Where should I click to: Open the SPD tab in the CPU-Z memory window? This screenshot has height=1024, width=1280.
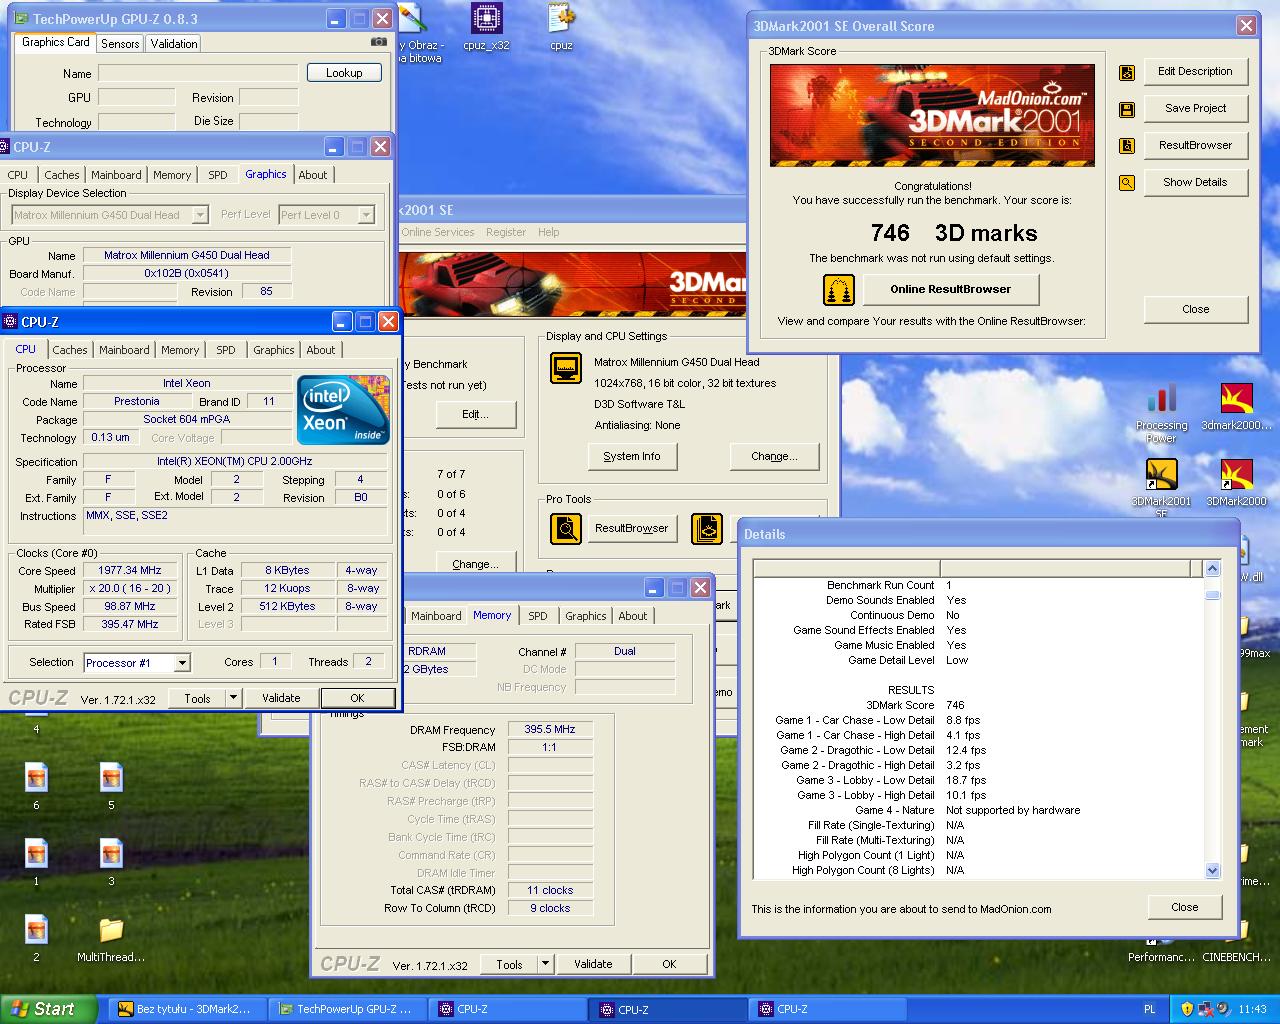538,616
